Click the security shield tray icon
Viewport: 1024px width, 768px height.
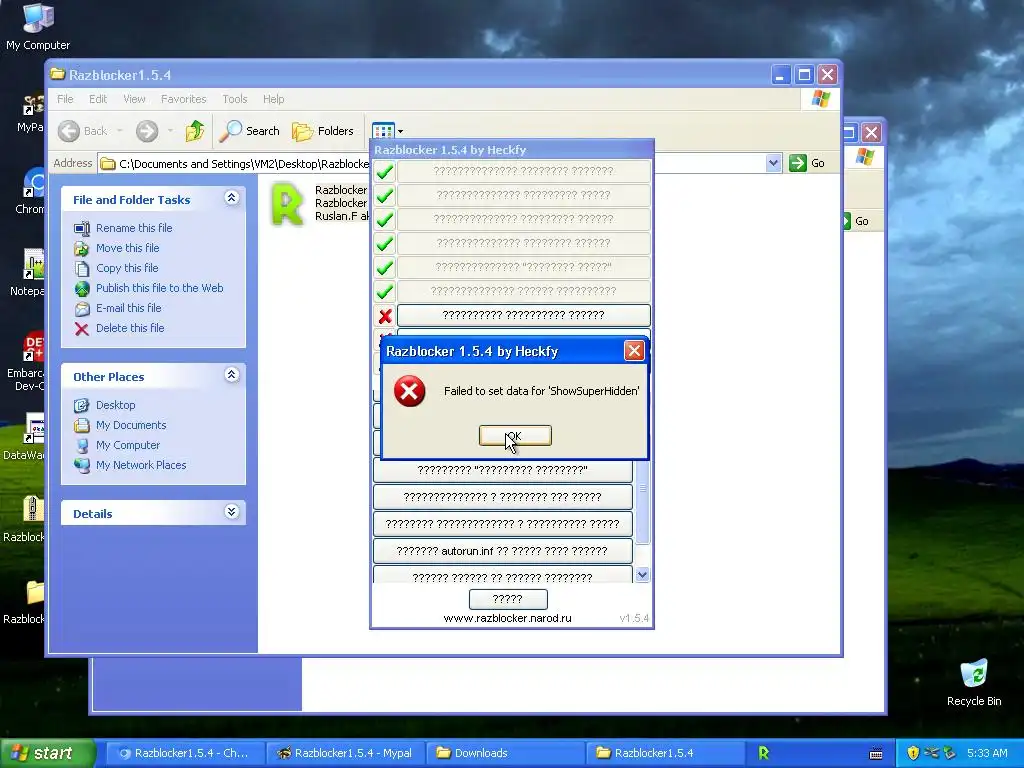[x=912, y=753]
